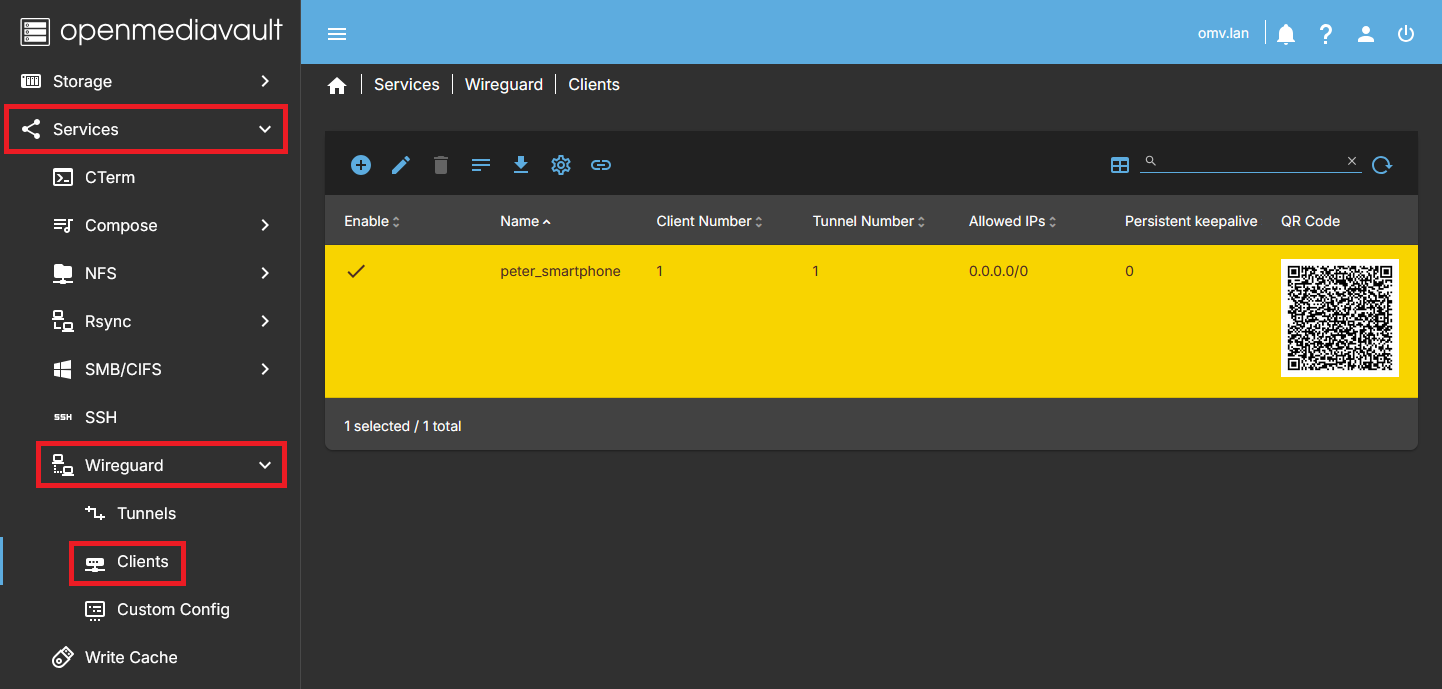1442x689 pixels.
Task: Toggle the hamburger navigation menu
Action: [337, 34]
